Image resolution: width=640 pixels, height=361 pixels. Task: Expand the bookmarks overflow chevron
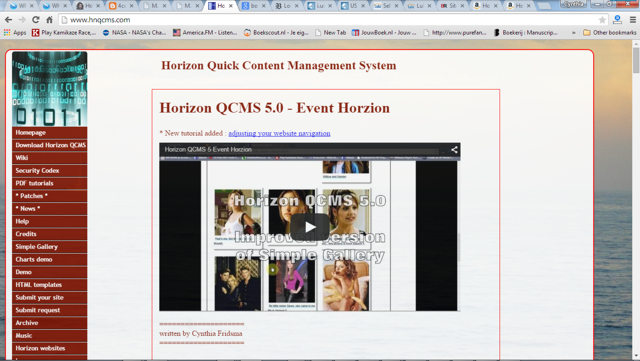point(573,32)
